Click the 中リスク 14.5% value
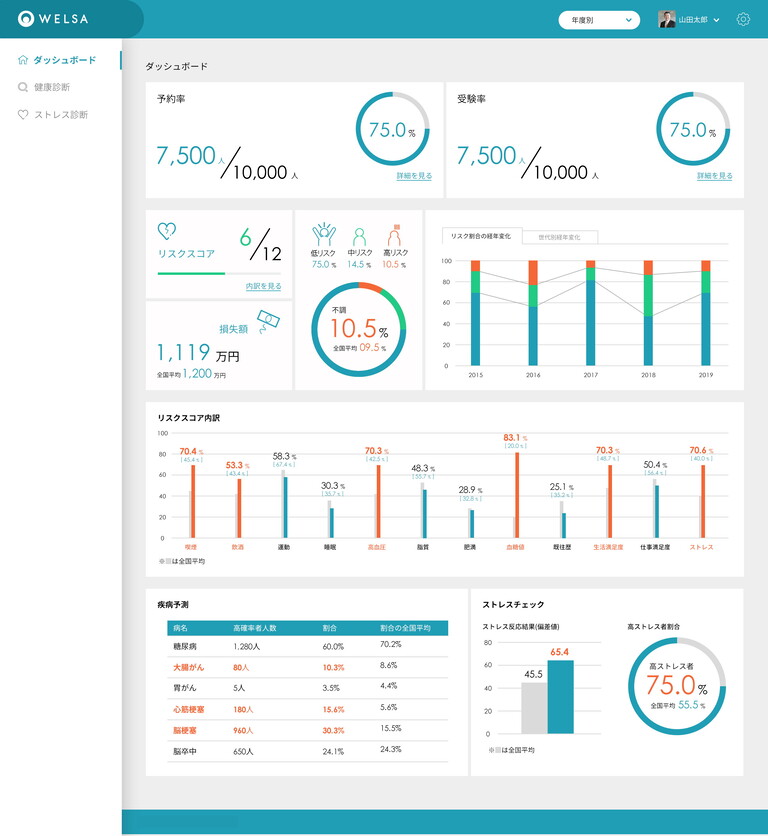Image resolution: width=768 pixels, height=836 pixels. [359, 264]
